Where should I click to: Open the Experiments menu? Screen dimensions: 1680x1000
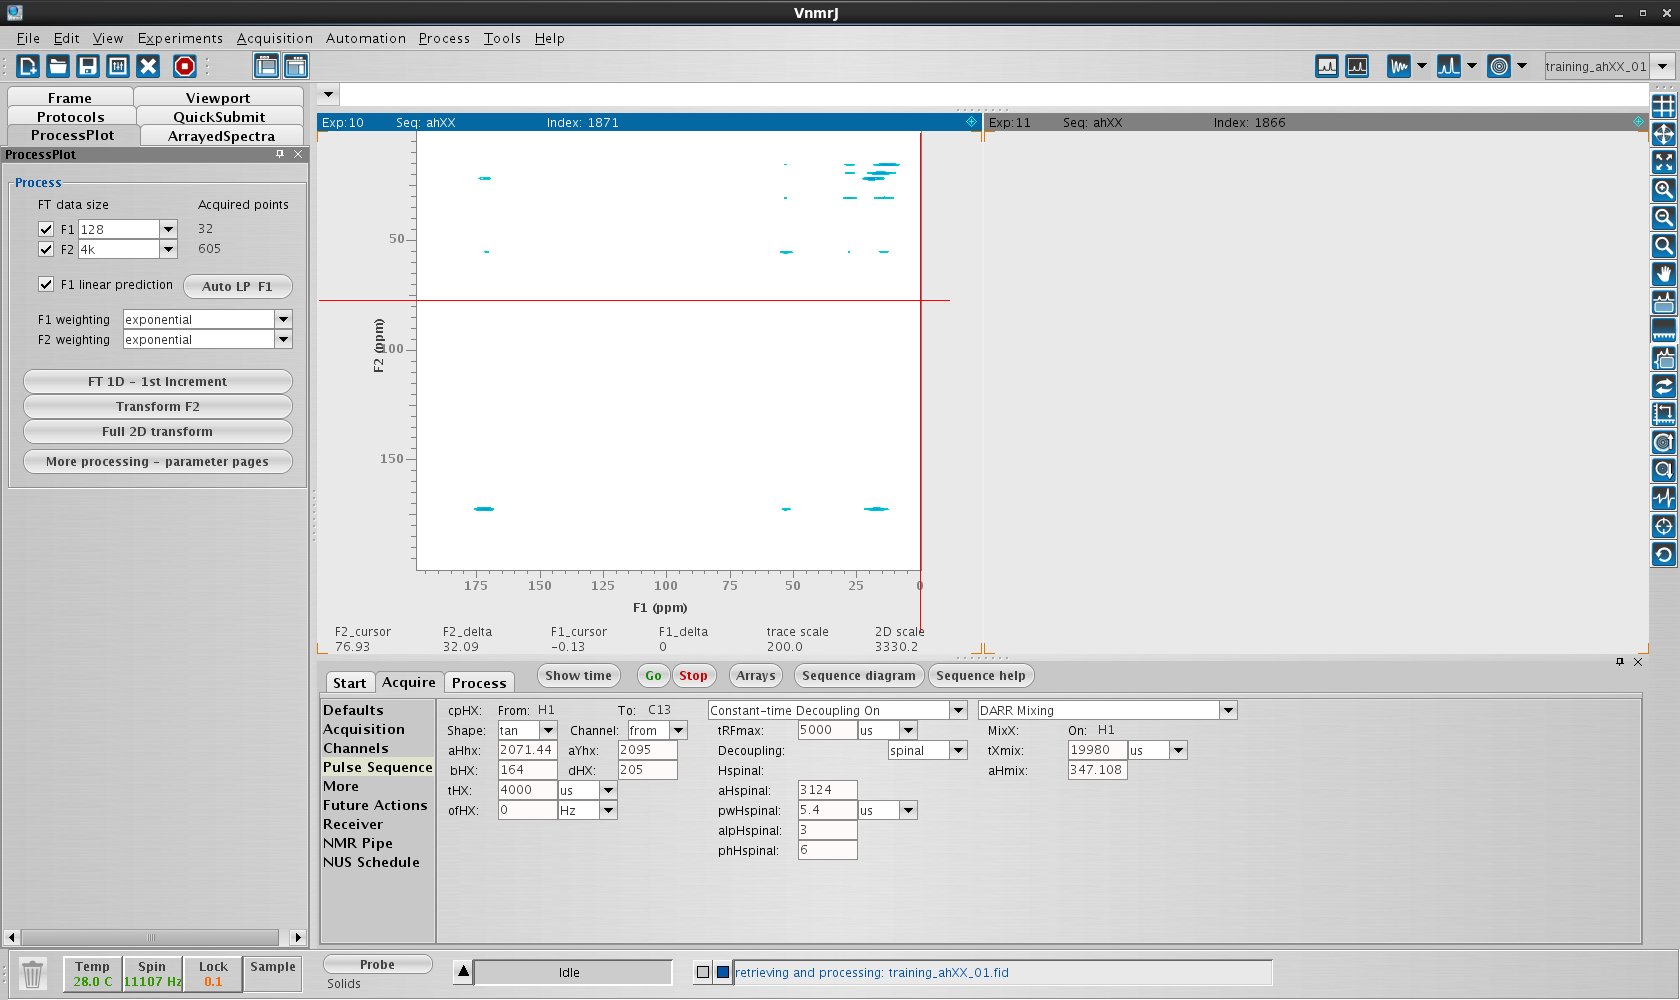pos(180,38)
